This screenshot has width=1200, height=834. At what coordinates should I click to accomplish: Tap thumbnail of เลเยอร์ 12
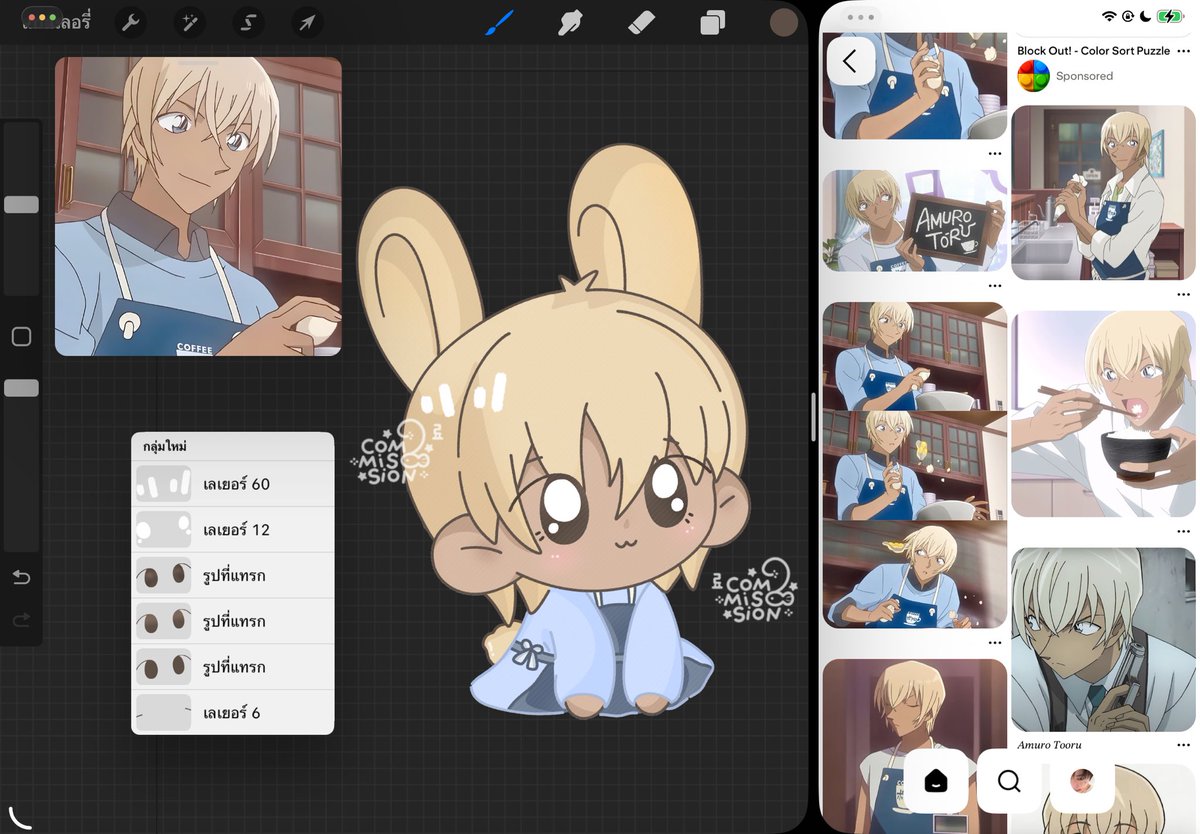click(x=163, y=530)
